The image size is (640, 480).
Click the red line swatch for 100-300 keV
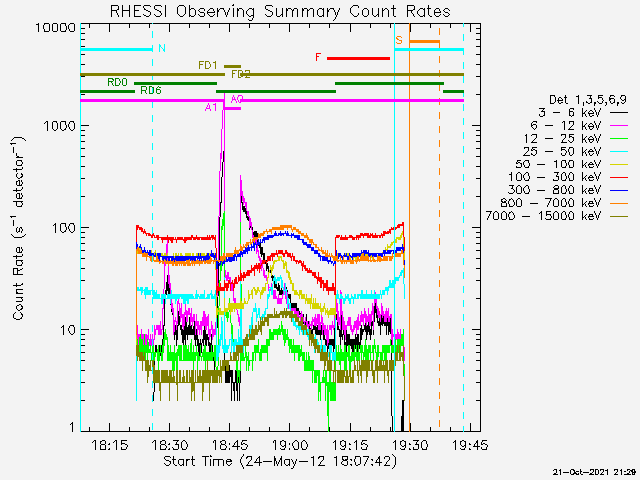point(619,178)
